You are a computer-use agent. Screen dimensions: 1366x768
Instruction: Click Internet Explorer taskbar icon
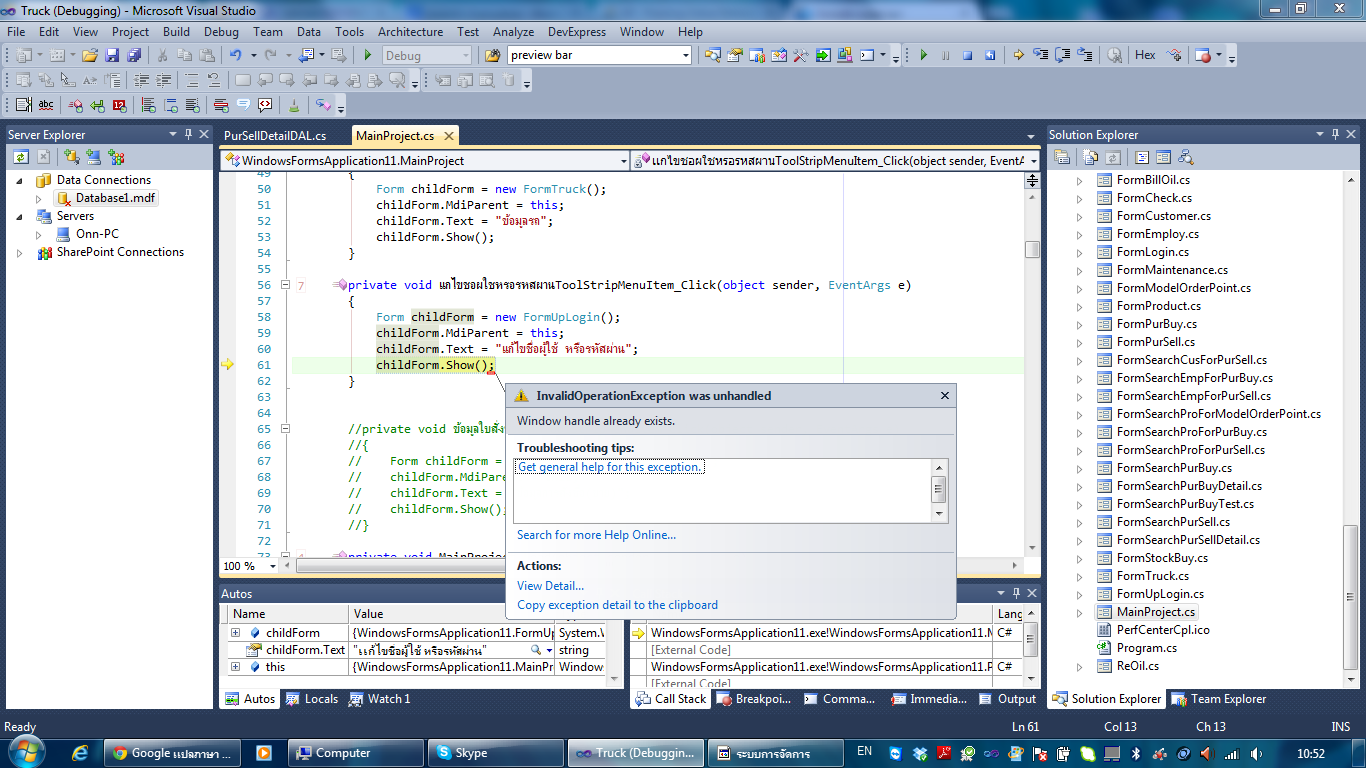click(80, 753)
